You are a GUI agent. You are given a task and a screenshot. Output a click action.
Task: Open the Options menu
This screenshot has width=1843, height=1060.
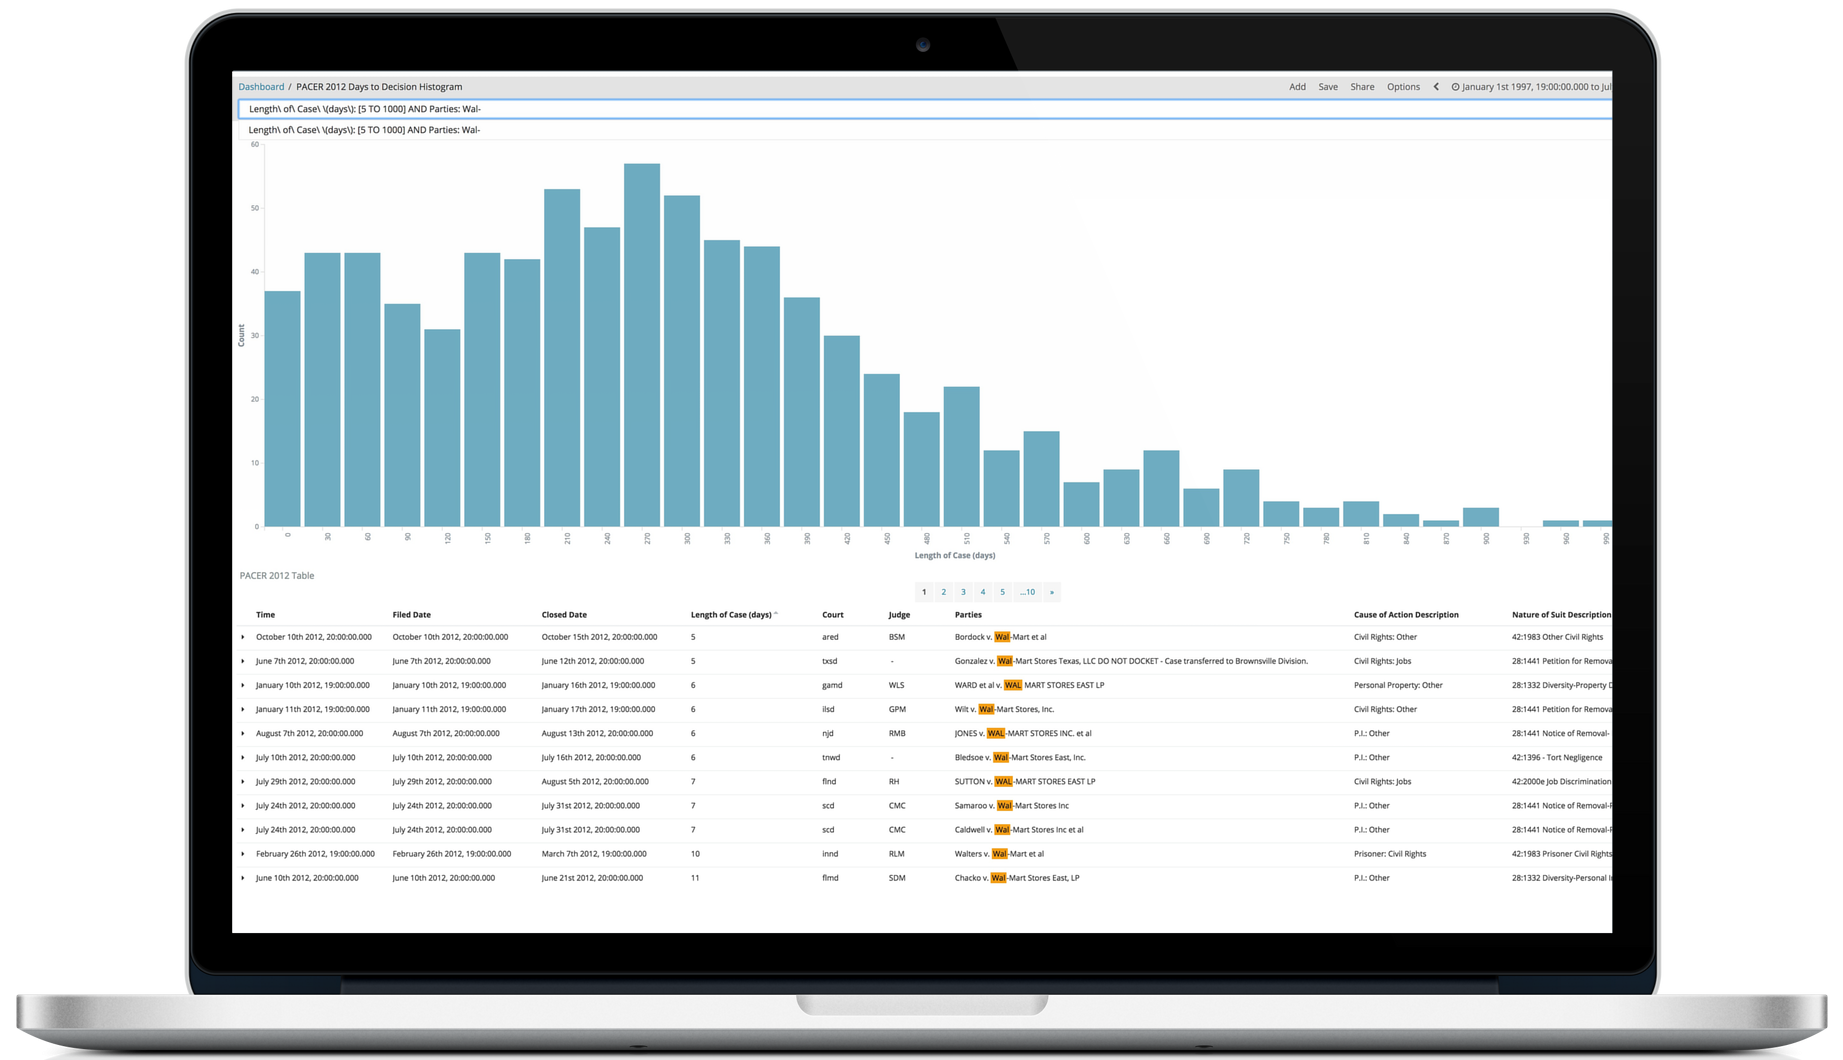pyautogui.click(x=1403, y=87)
